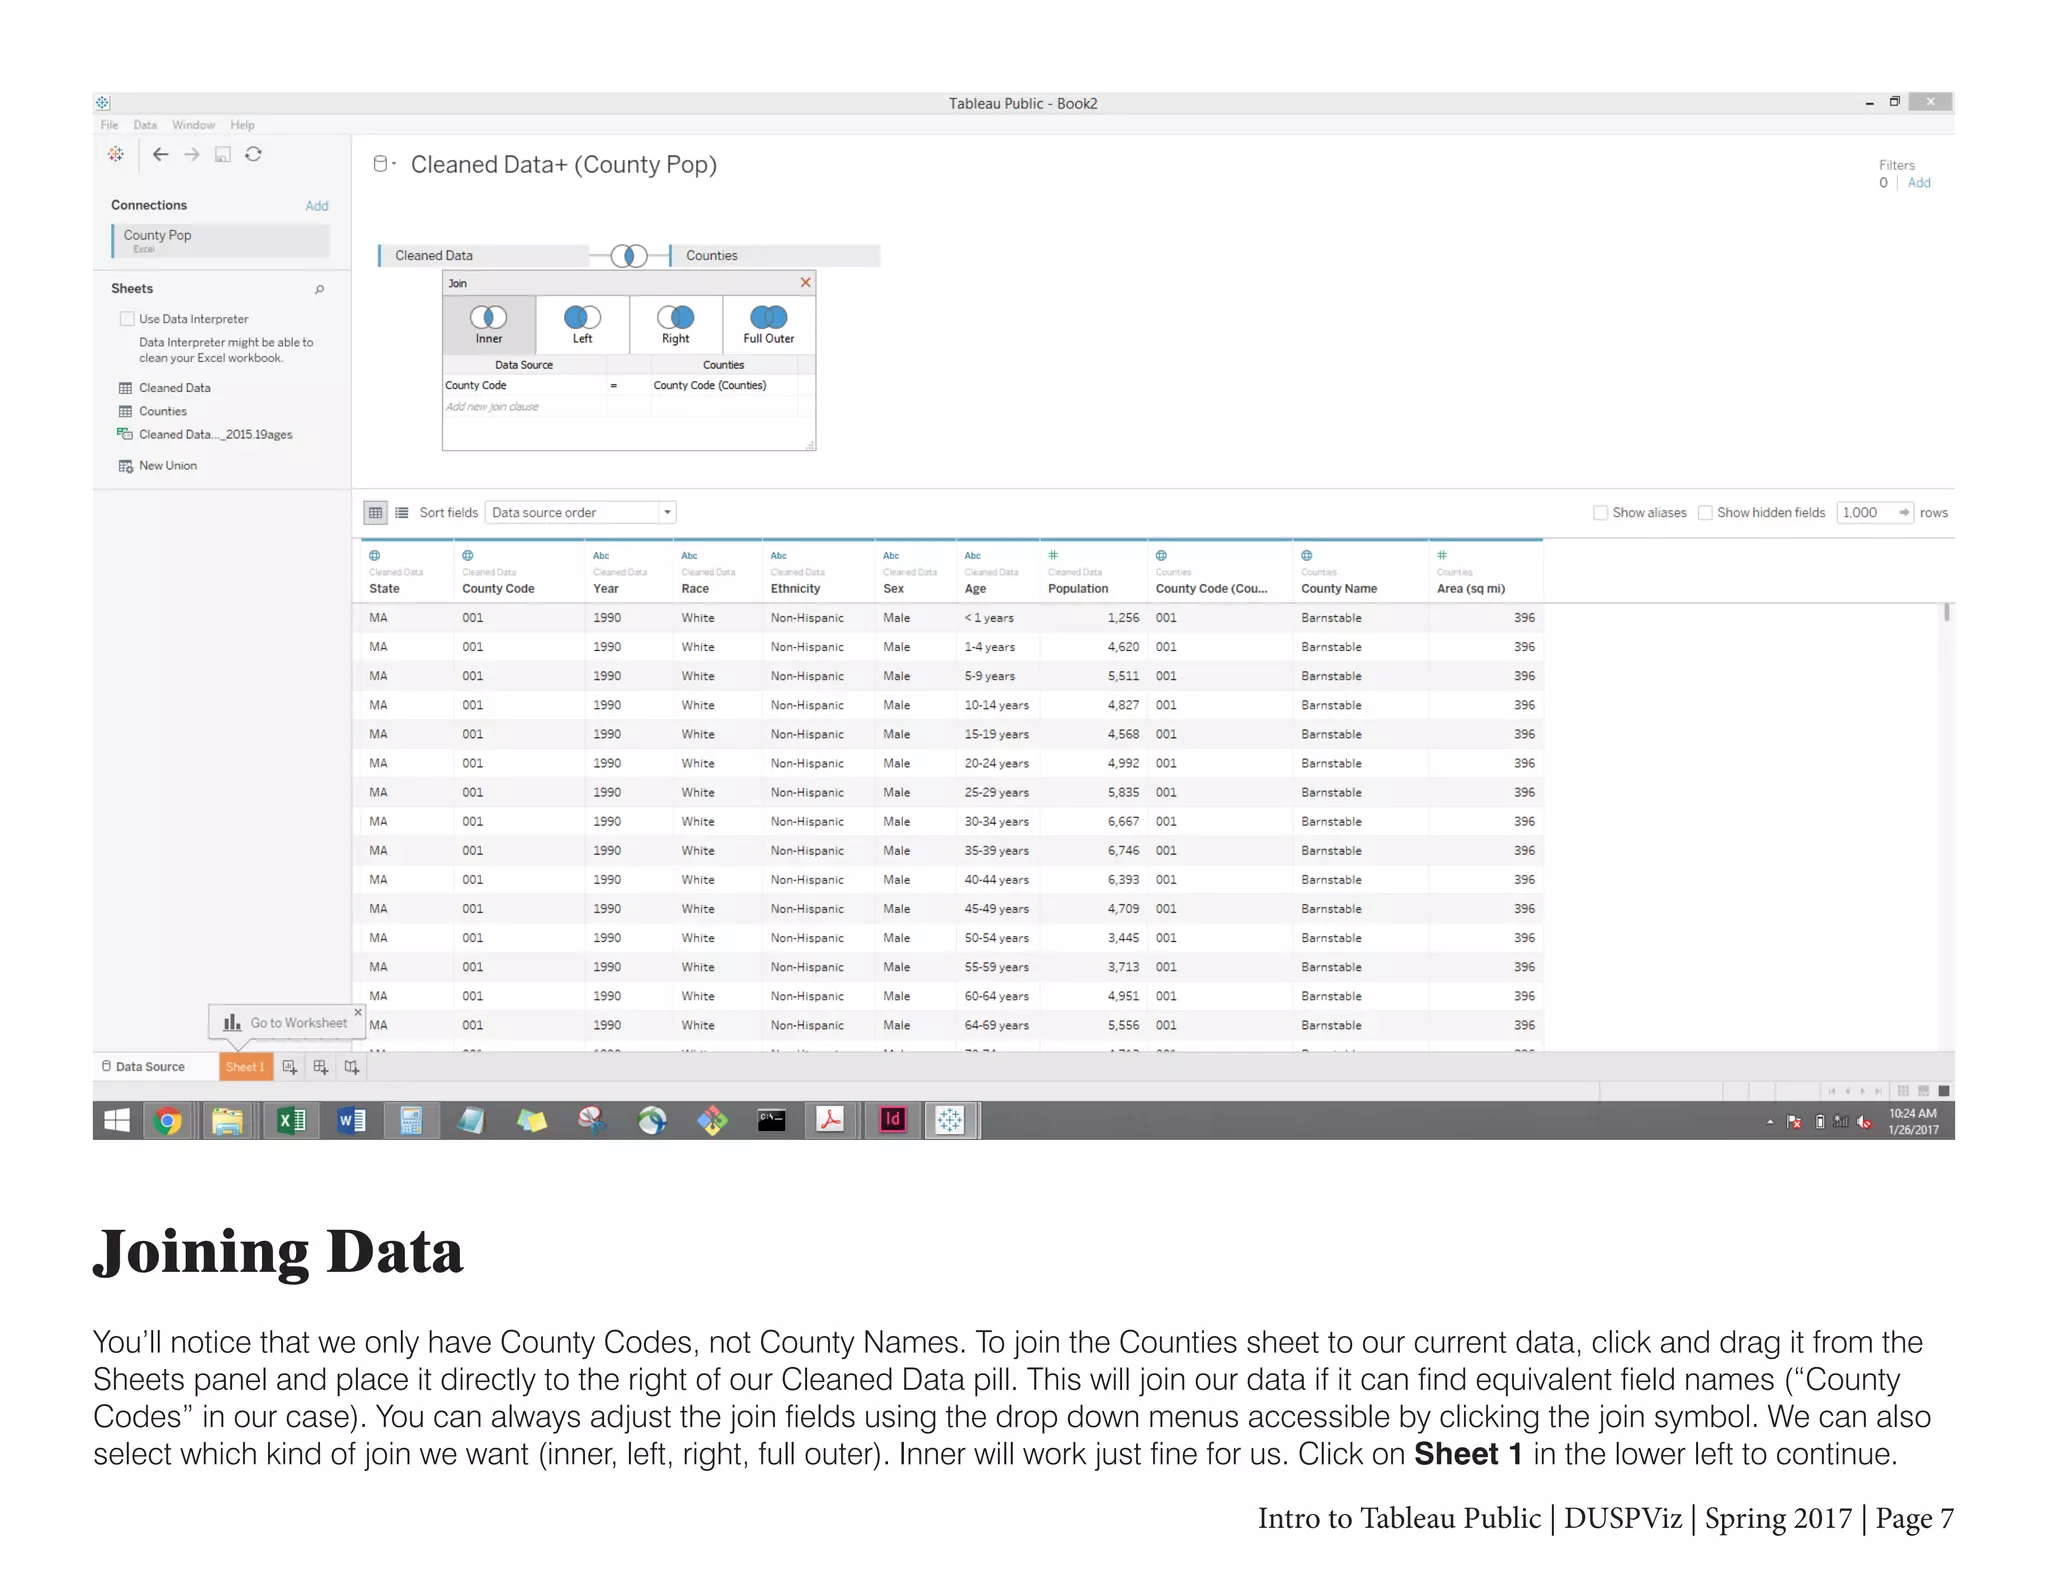Select the County Pop connection
This screenshot has width=2048, height=1582.
coord(220,240)
